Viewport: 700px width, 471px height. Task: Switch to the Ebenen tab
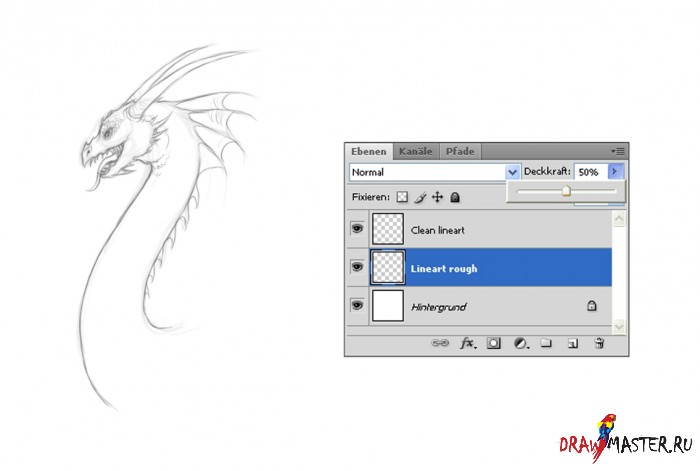click(369, 151)
